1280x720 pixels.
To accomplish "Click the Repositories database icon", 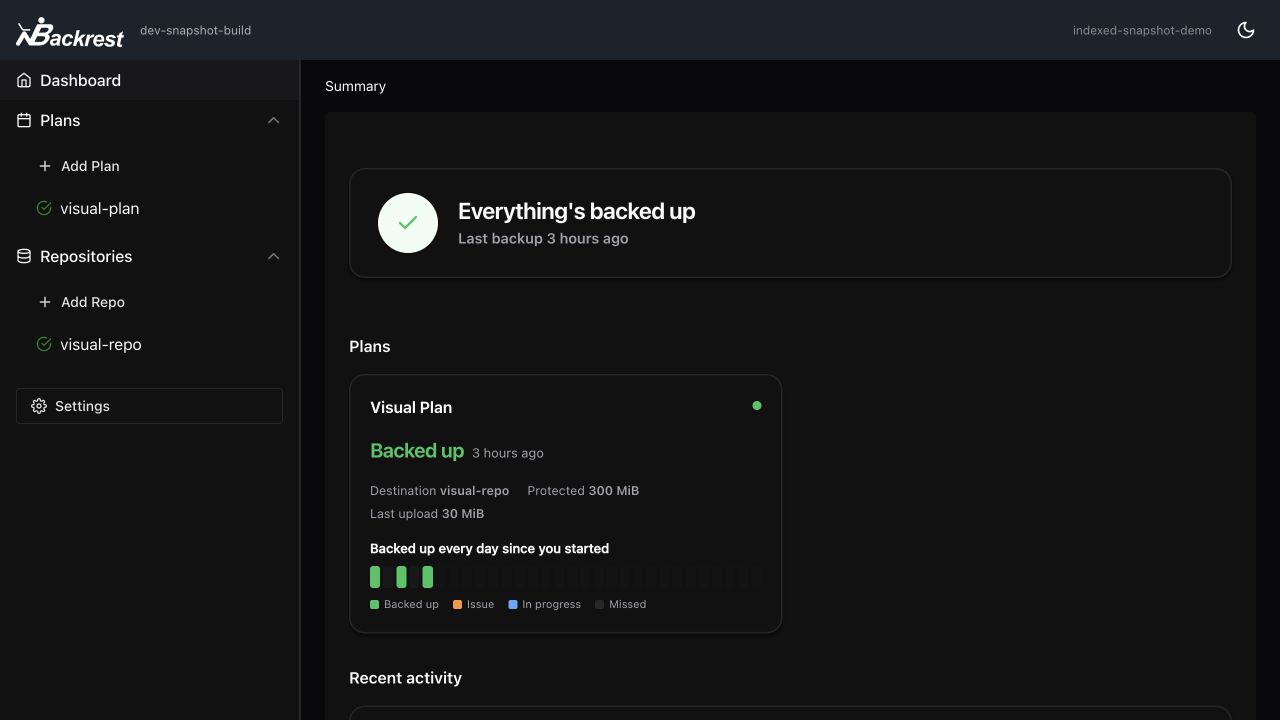I will (24, 256).
